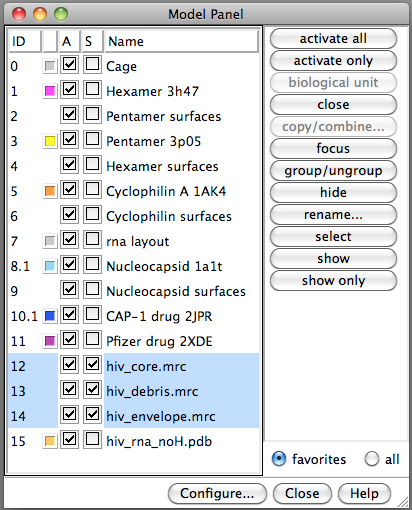The image size is (412, 510).
Task: Click the orange swatch next to Cyclophilin A 1AK4
Action: pyautogui.click(x=50, y=191)
